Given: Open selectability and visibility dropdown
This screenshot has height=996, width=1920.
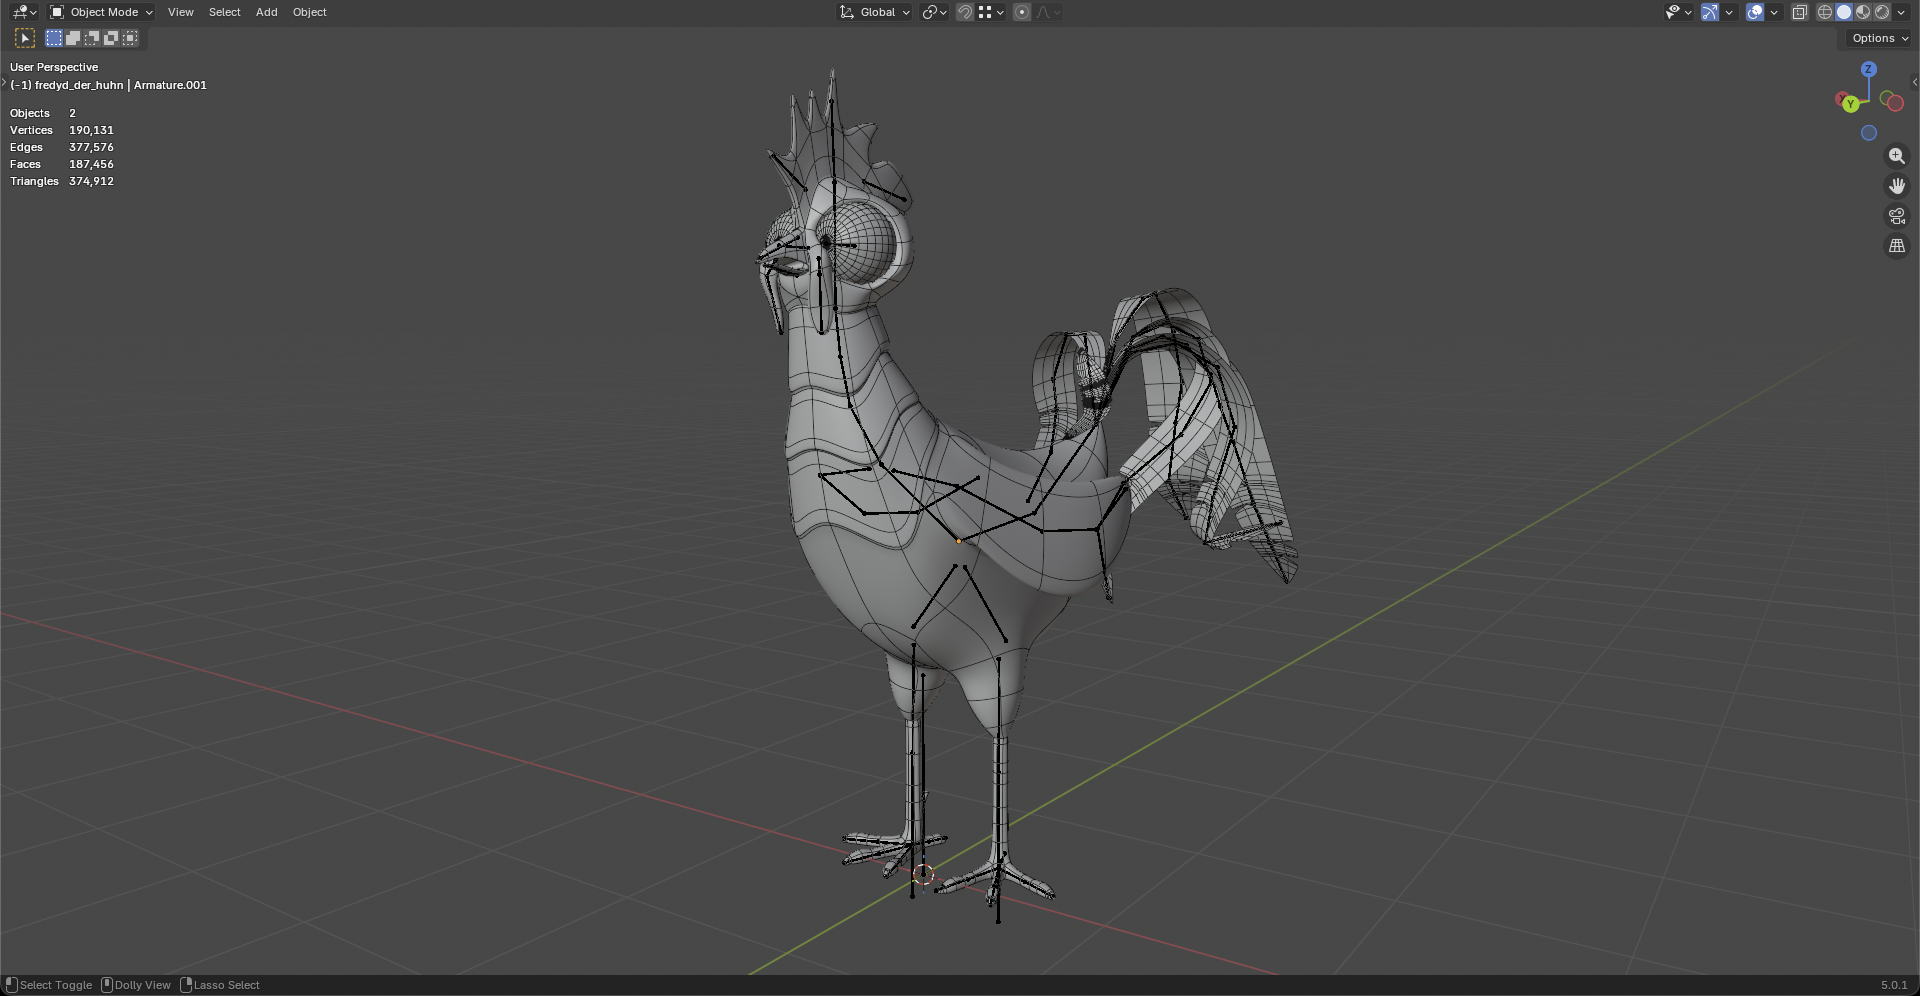Looking at the screenshot, I should tap(1678, 12).
